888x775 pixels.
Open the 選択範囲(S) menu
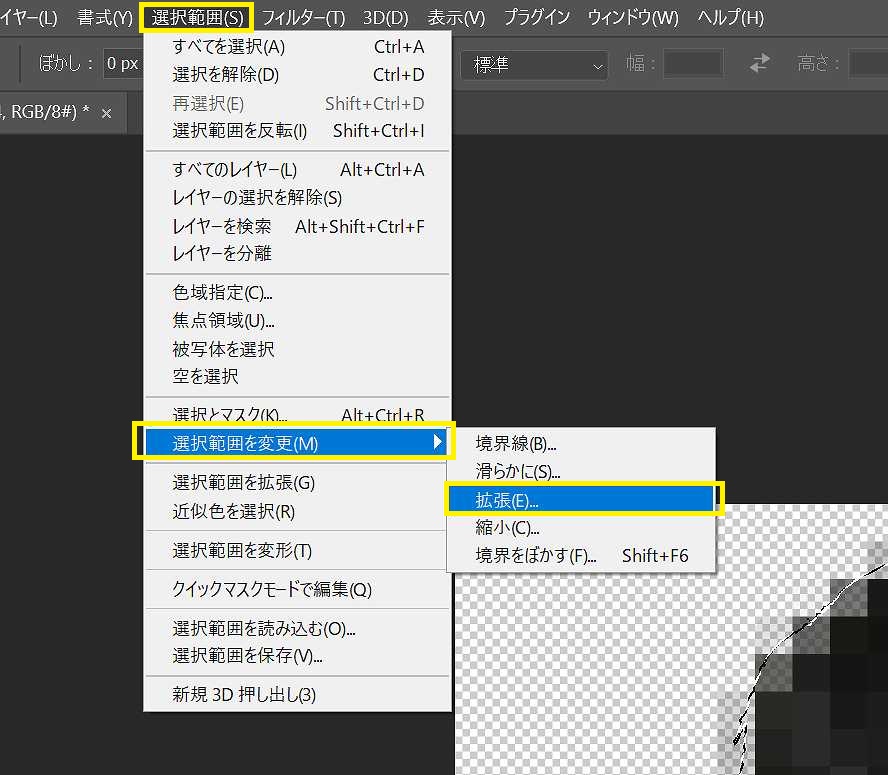point(197,18)
